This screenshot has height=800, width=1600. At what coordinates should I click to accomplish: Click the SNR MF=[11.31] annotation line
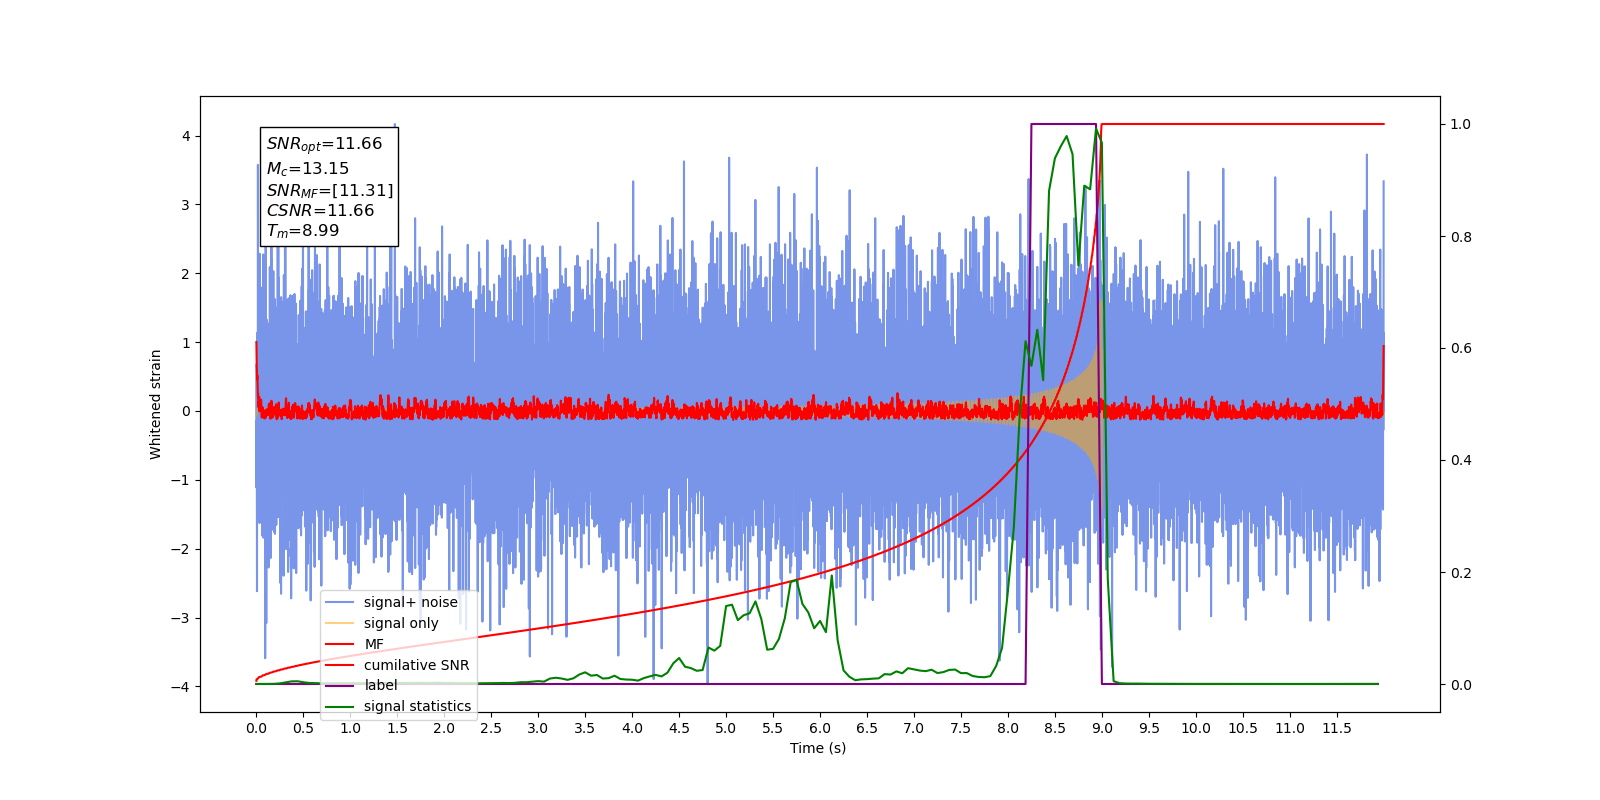click(x=330, y=190)
